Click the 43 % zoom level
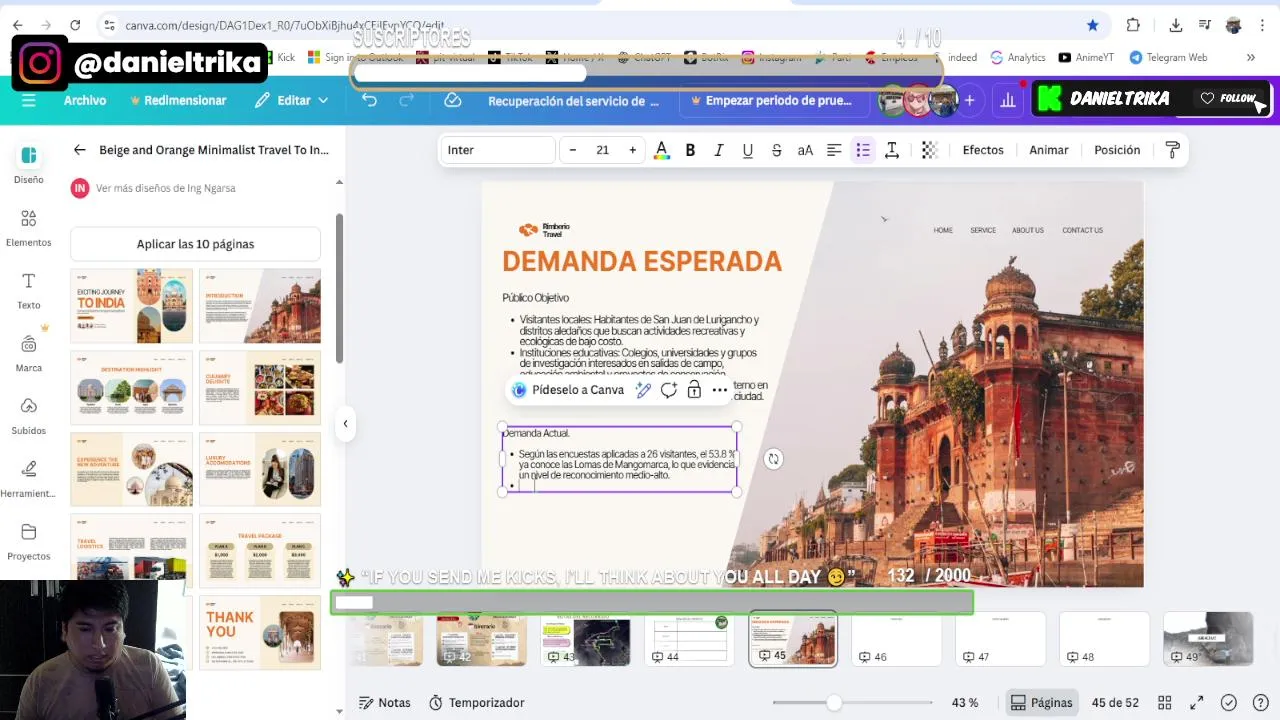Image resolution: width=1280 pixels, height=720 pixels. tap(965, 703)
